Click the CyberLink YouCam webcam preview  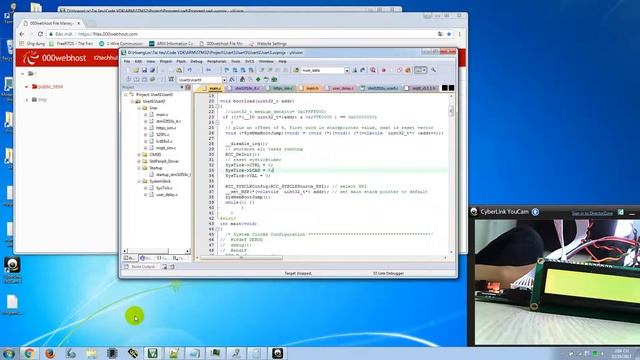click(x=557, y=282)
